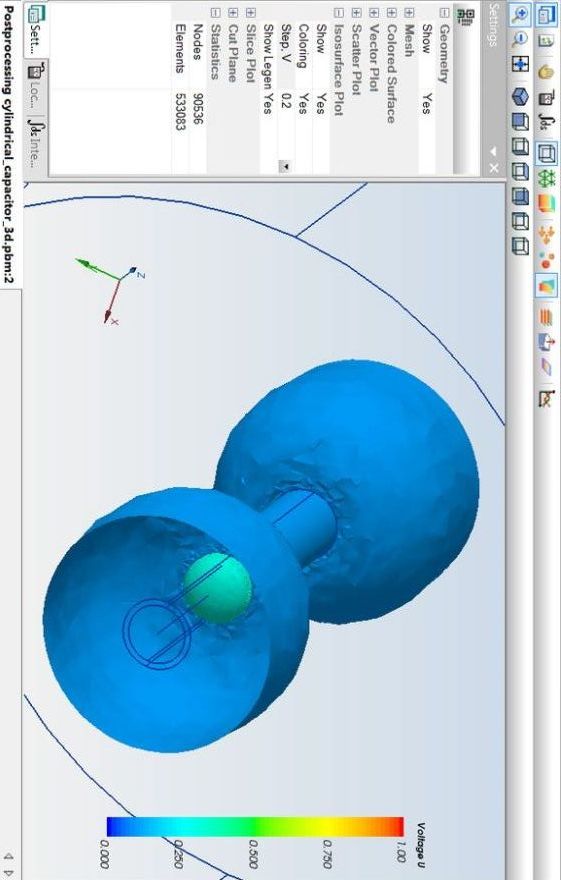Click the Voltage U legend title
This screenshot has width=561, height=880.
click(x=420, y=845)
